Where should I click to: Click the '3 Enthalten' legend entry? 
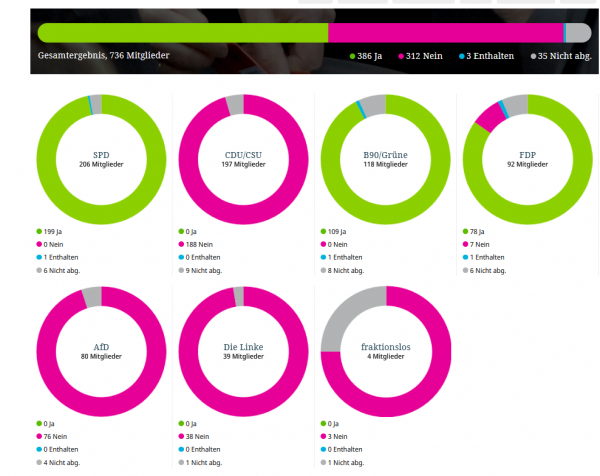point(487,56)
